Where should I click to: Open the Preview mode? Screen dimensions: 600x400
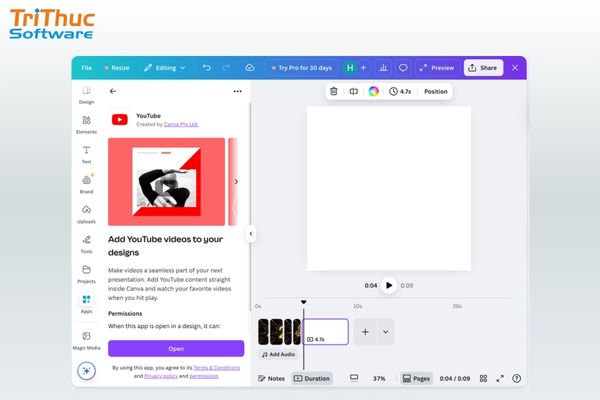437,68
